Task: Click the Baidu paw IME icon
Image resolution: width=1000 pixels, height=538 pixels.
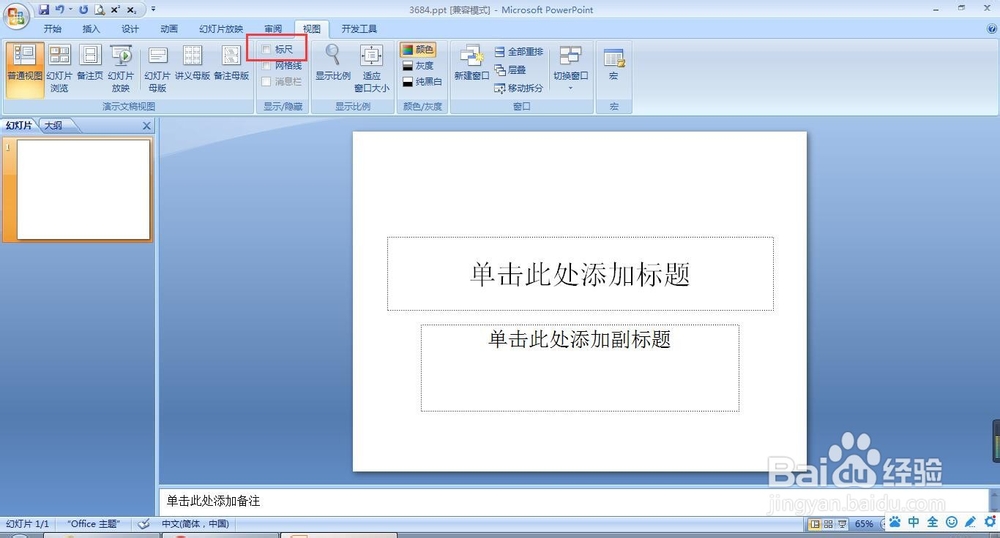Action: coord(895,522)
